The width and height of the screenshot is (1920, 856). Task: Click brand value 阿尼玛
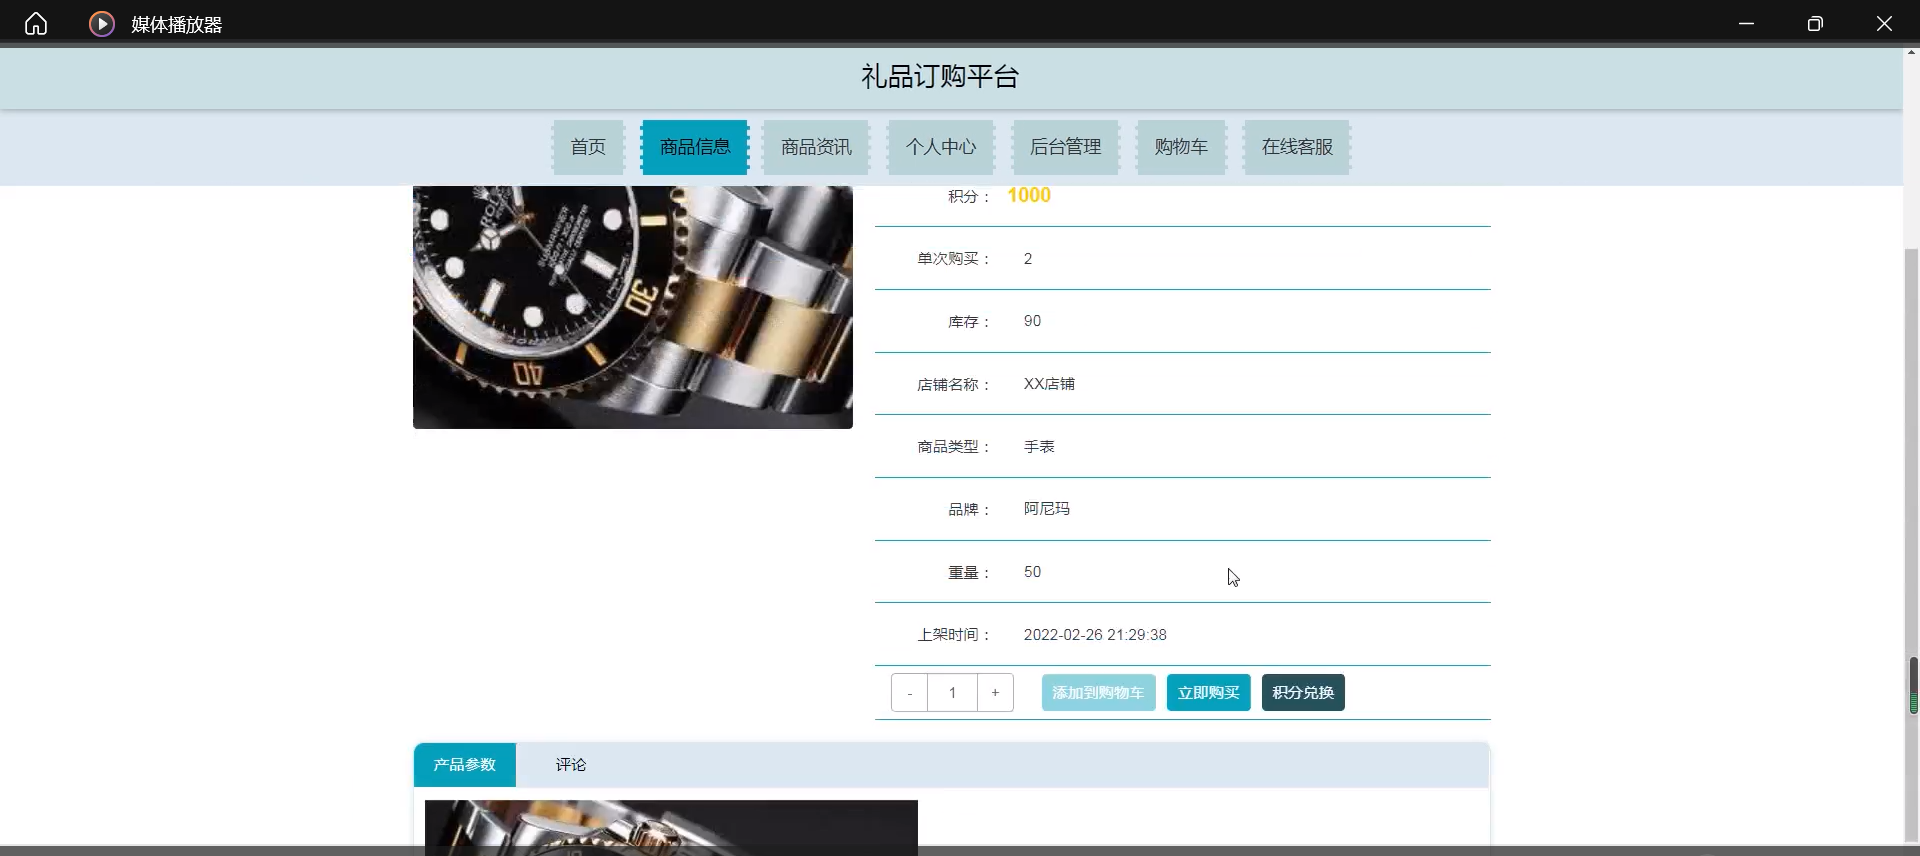click(x=1046, y=509)
